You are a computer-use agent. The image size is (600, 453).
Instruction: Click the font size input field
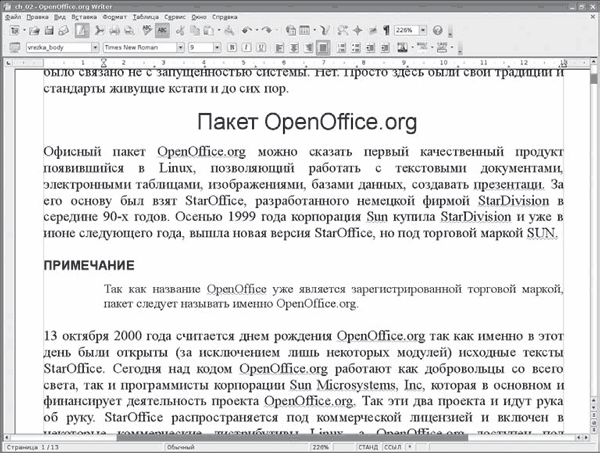pyautogui.click(x=200, y=47)
